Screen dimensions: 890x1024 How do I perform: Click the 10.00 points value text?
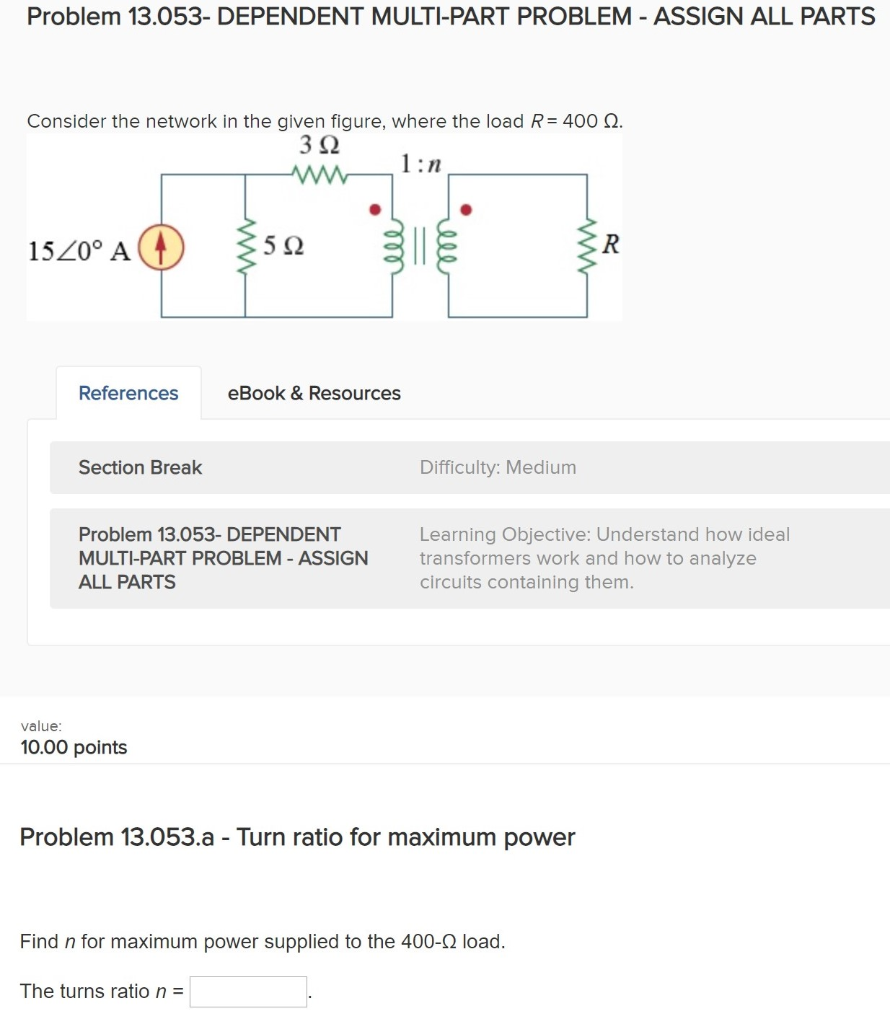coord(73,747)
